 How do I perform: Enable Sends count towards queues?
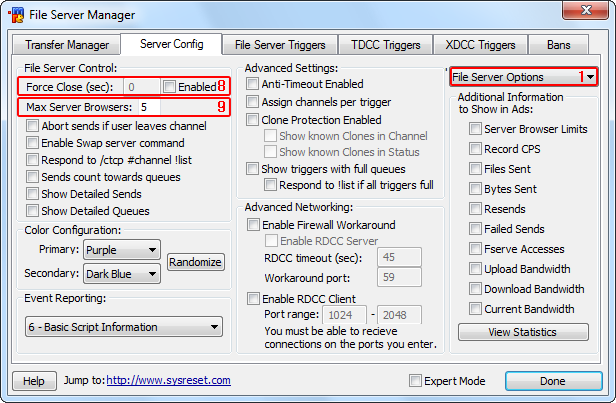click(x=32, y=177)
